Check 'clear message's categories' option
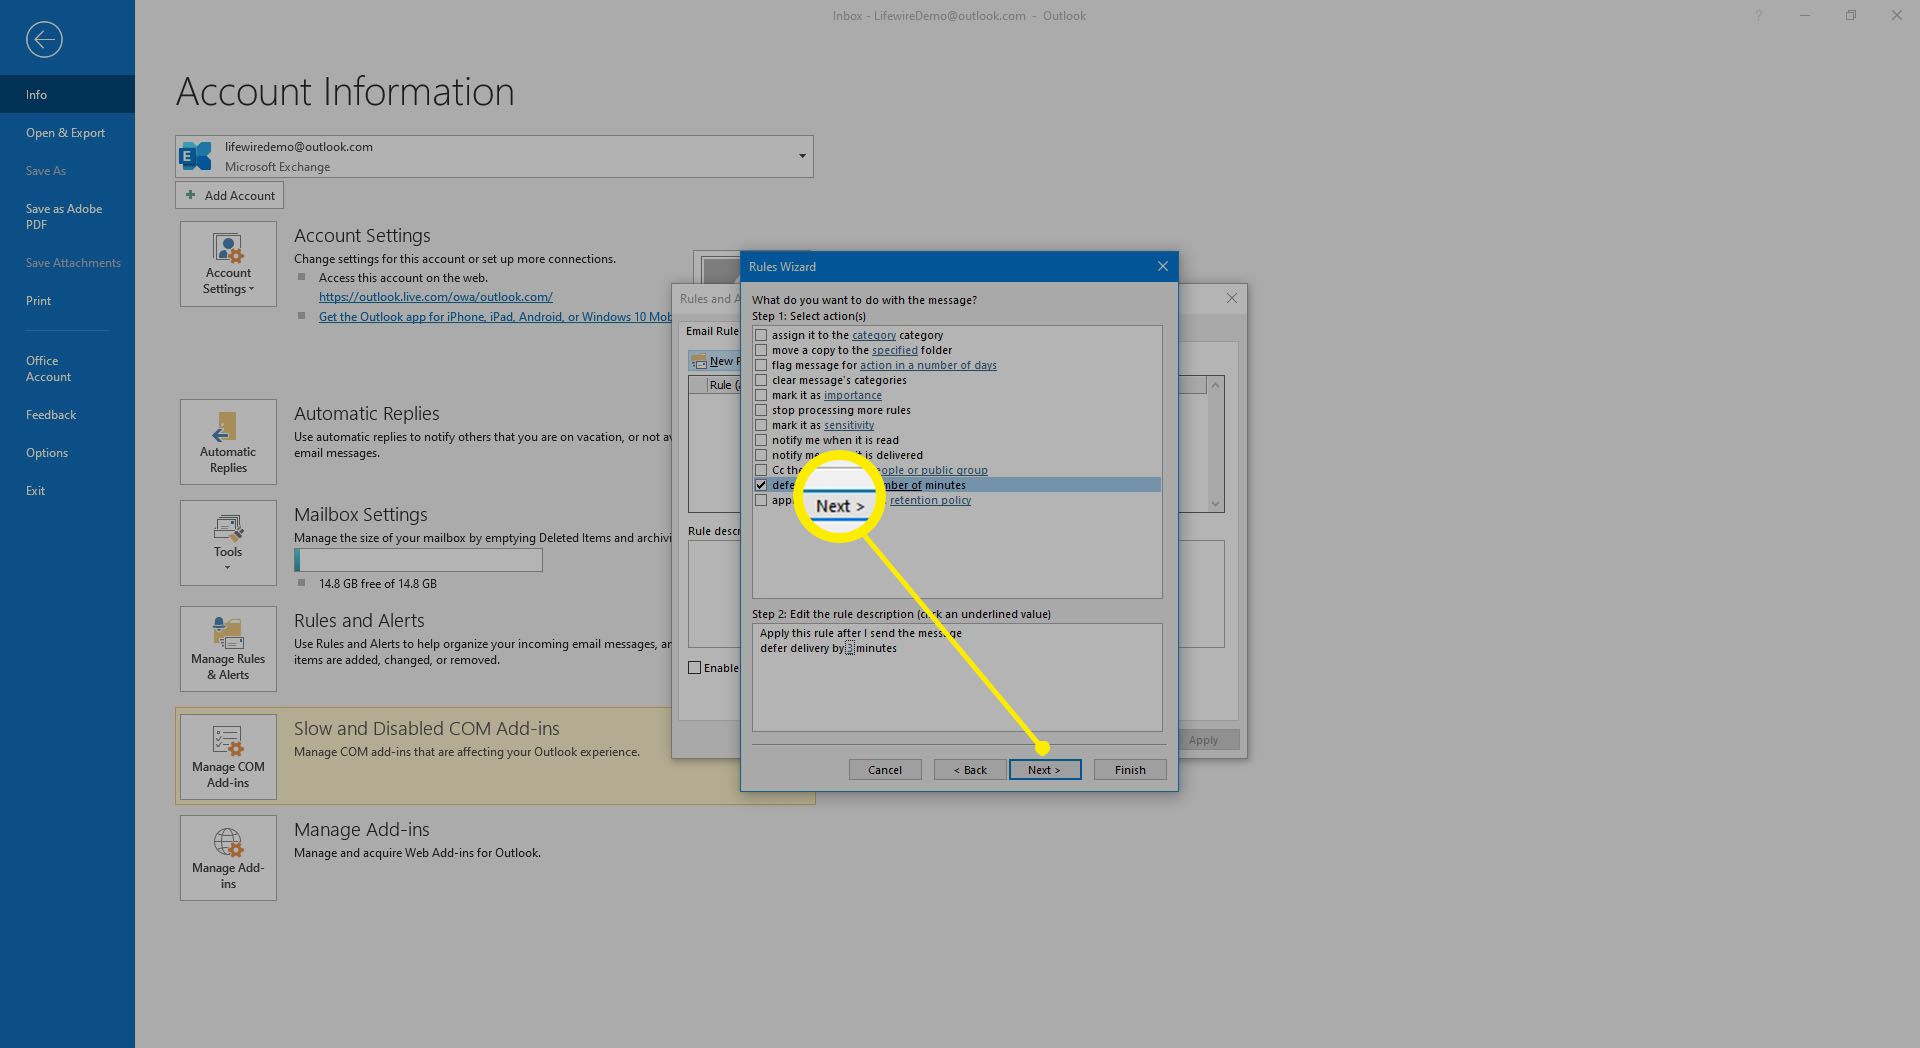1920x1048 pixels. click(x=761, y=380)
